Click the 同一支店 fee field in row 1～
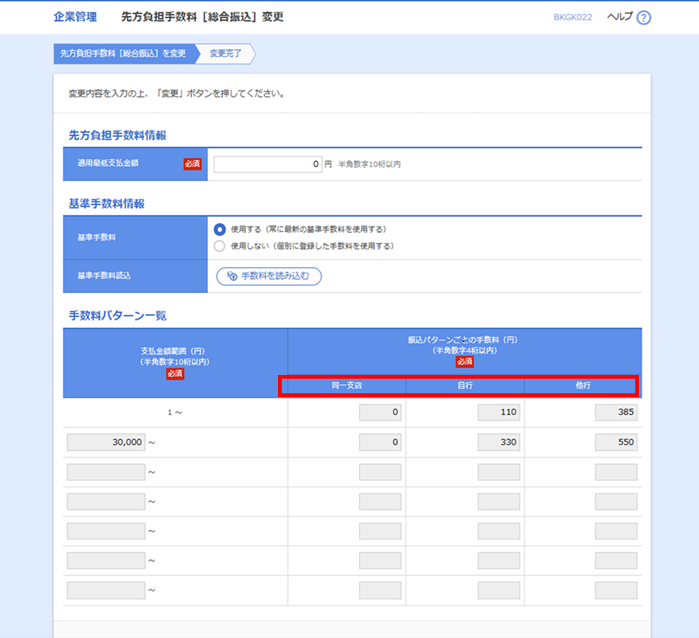The width and height of the screenshot is (699, 638). pos(380,412)
